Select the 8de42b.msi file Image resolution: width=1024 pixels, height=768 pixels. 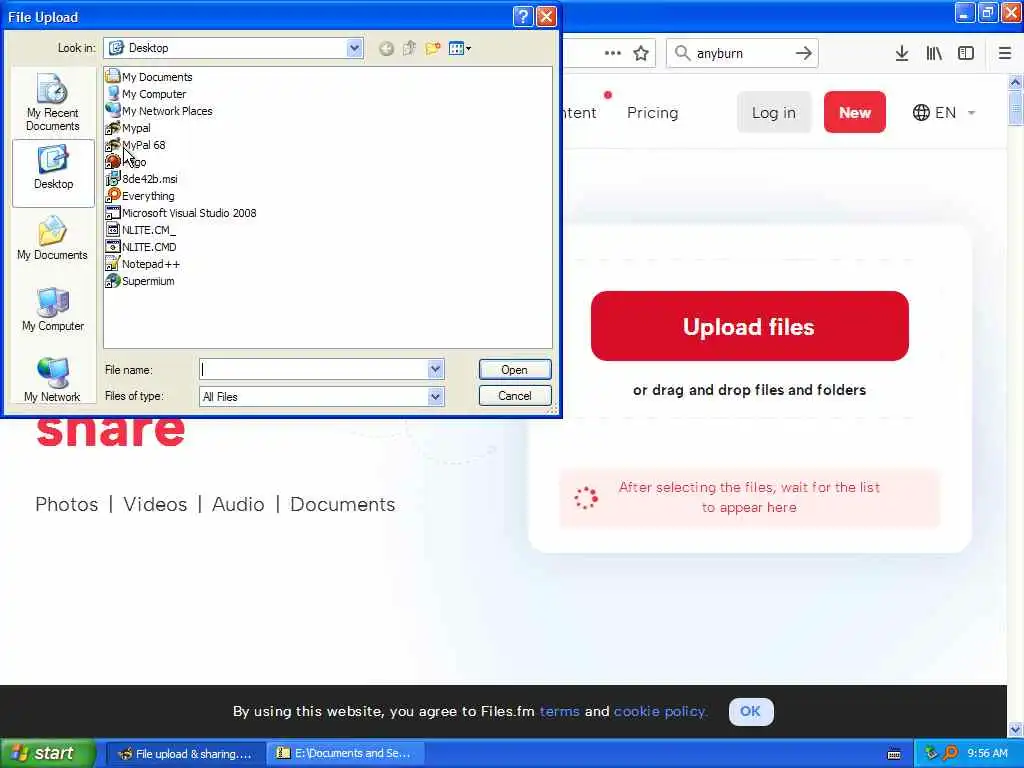point(142,179)
